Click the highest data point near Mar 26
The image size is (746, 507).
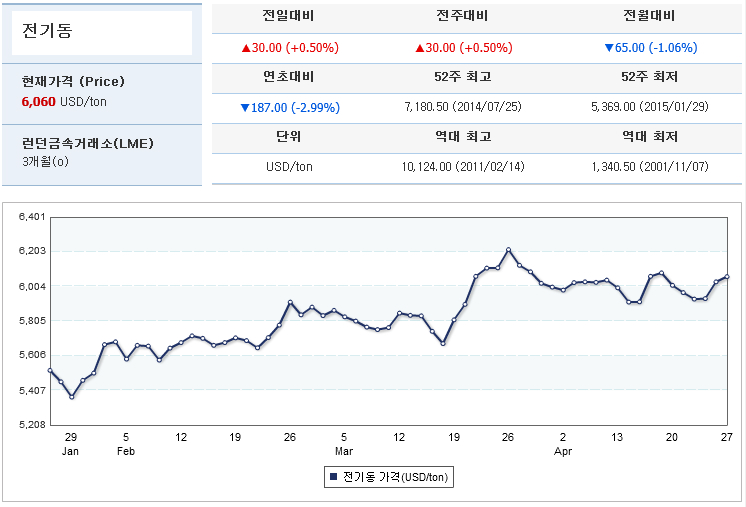click(x=508, y=250)
